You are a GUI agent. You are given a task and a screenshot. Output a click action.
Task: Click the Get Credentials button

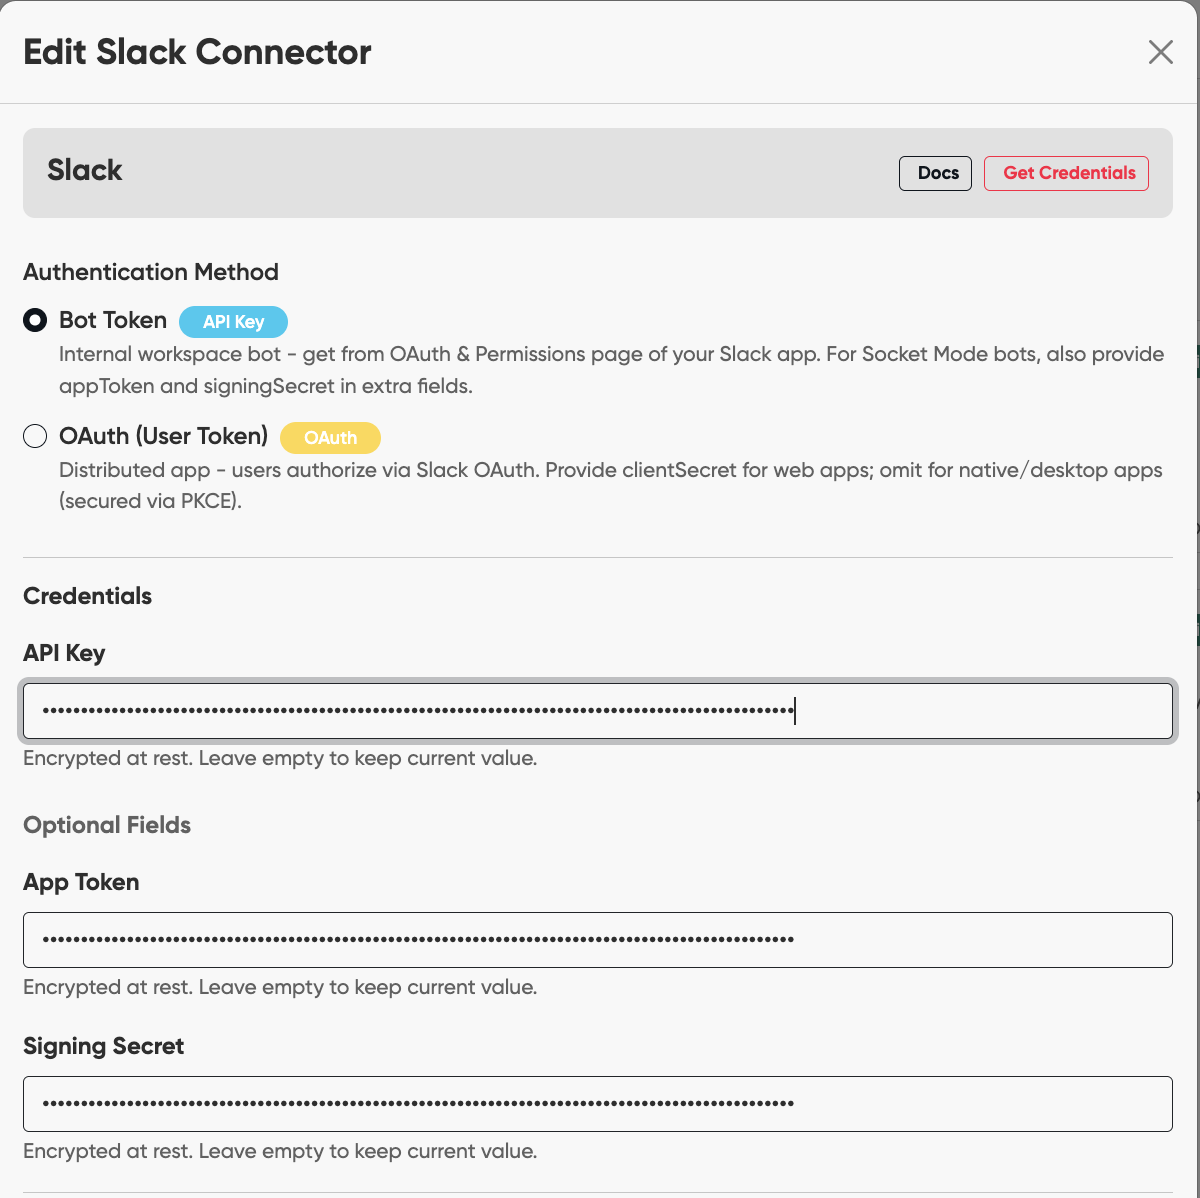coord(1066,173)
